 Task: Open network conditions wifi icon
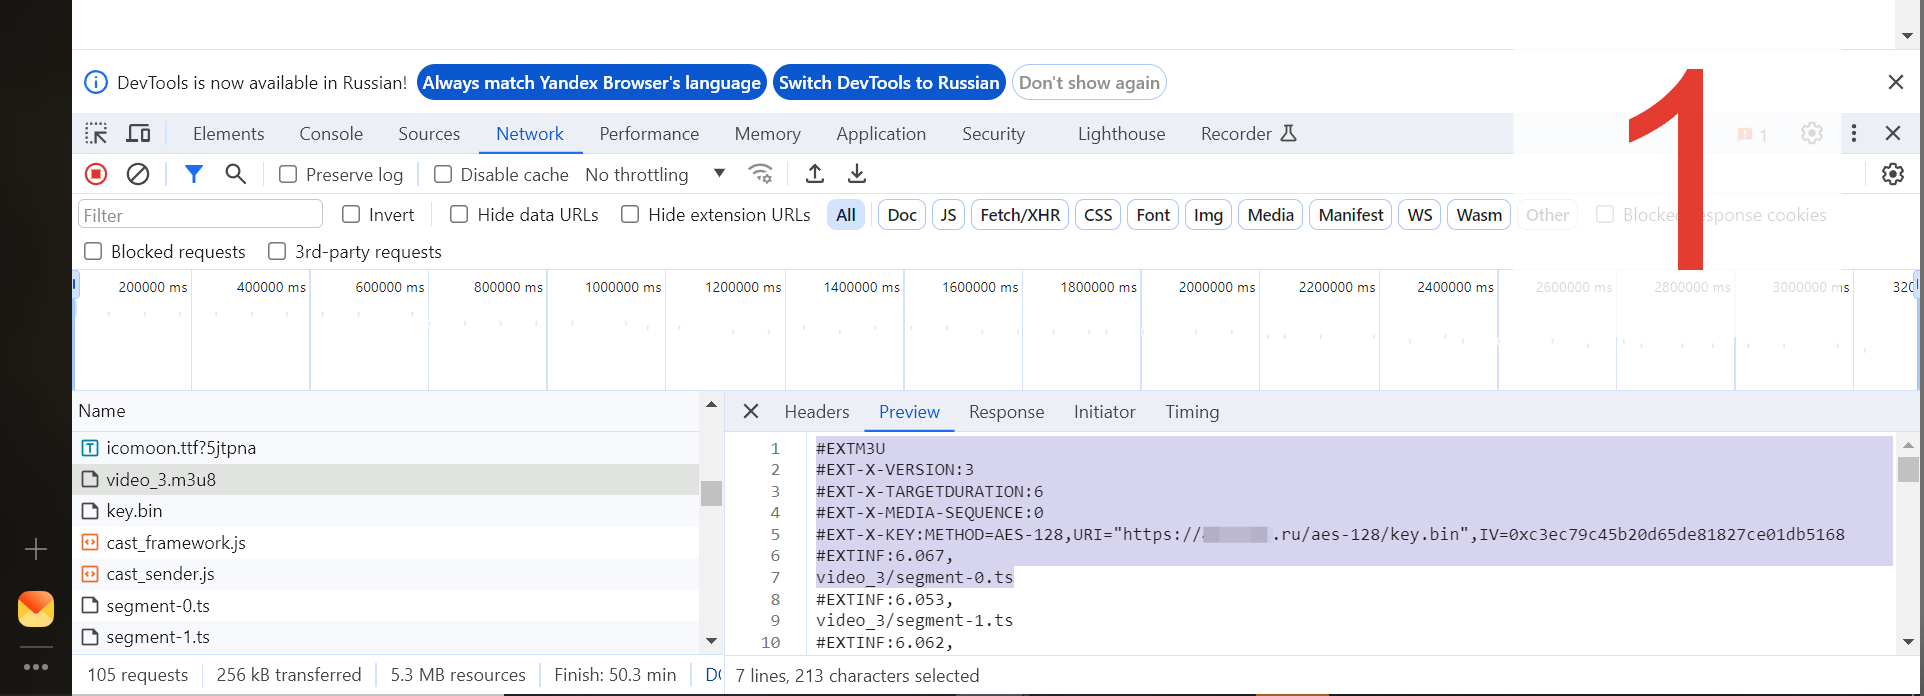761,174
